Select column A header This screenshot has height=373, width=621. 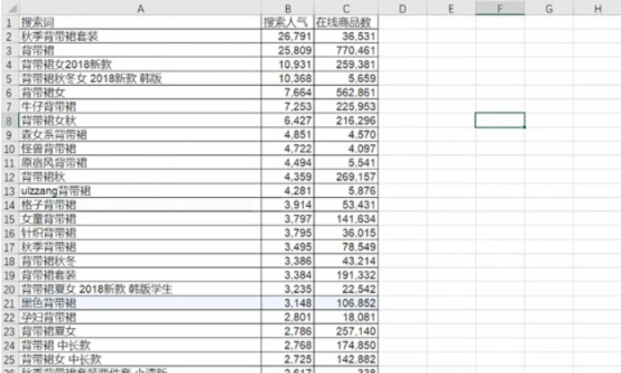140,9
